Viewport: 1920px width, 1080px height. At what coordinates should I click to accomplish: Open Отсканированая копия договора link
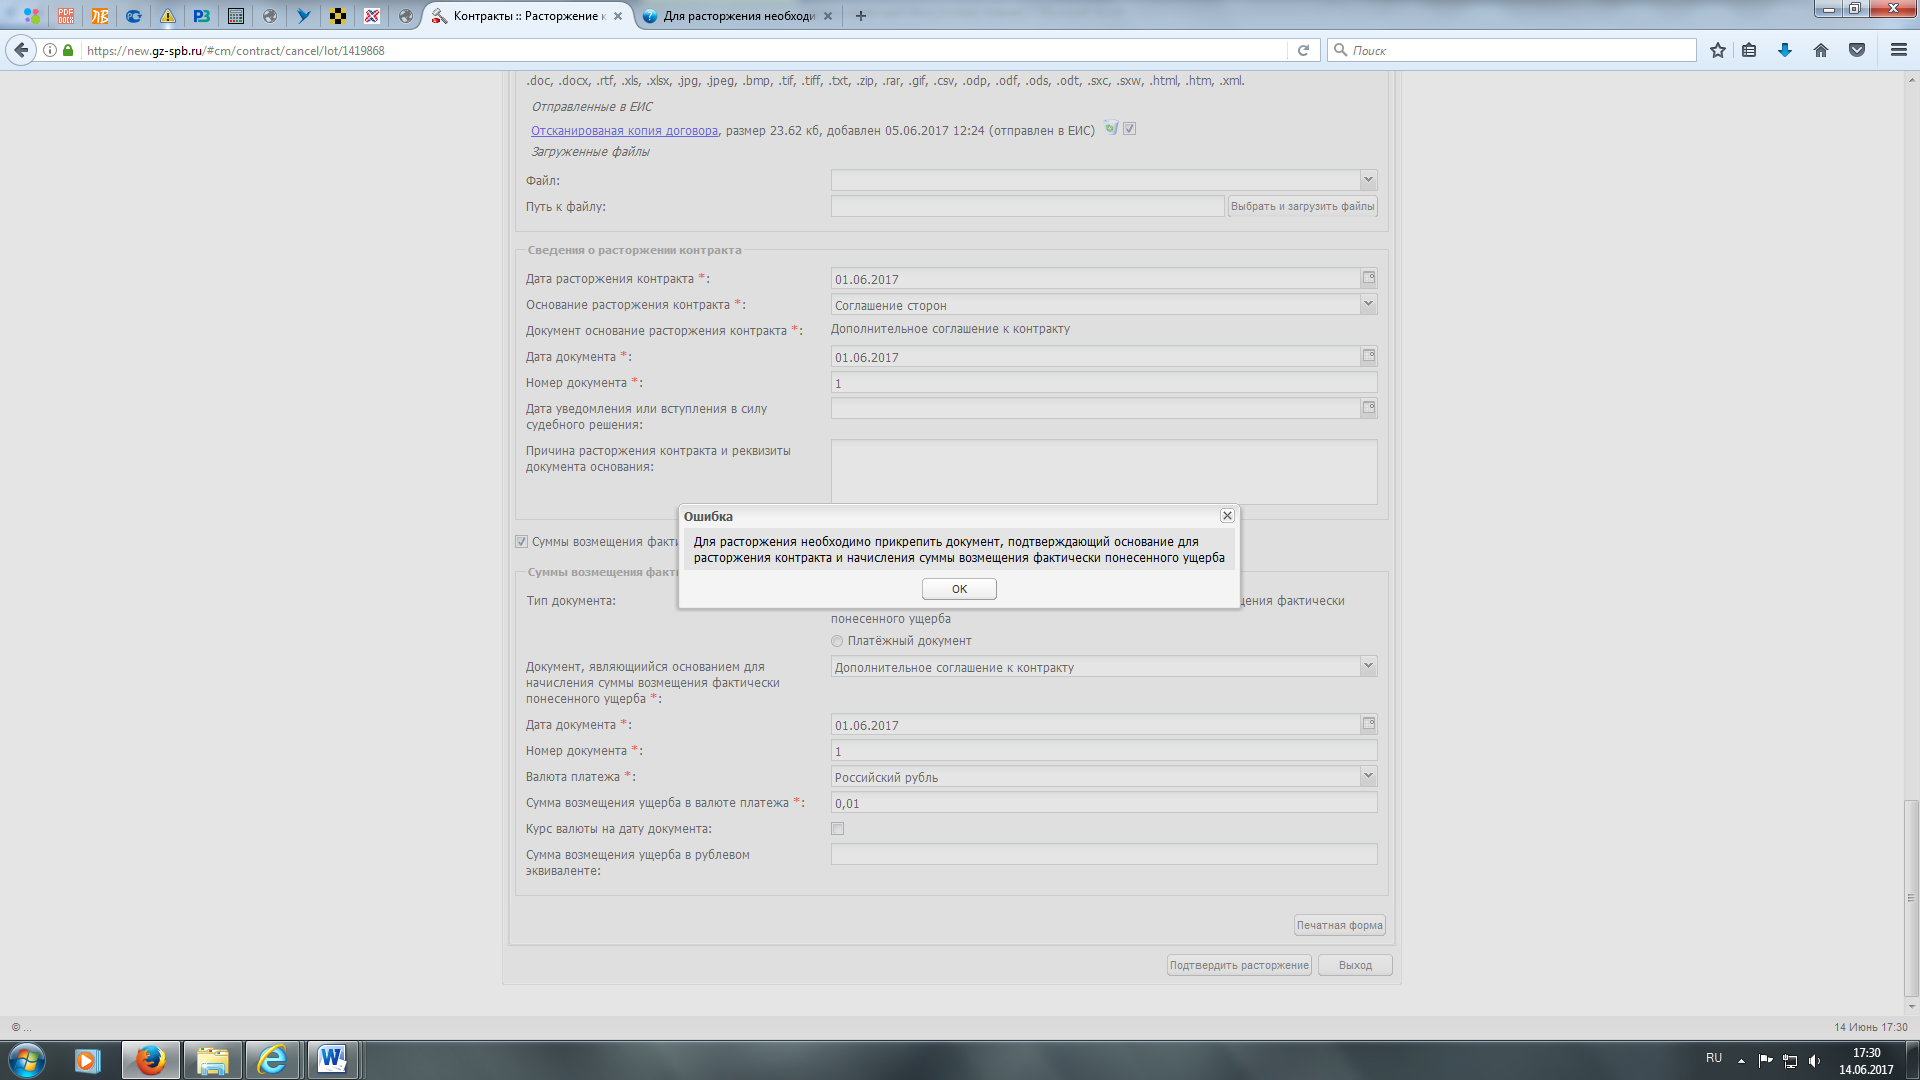pyautogui.click(x=624, y=131)
